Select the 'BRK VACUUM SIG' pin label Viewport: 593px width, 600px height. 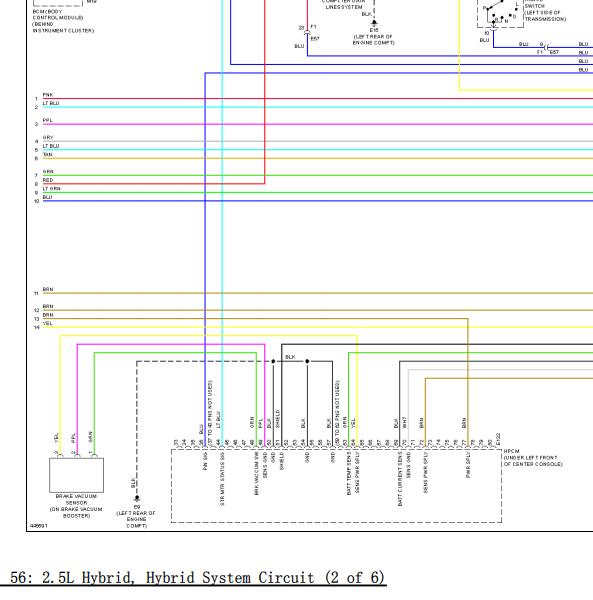[x=256, y=474]
